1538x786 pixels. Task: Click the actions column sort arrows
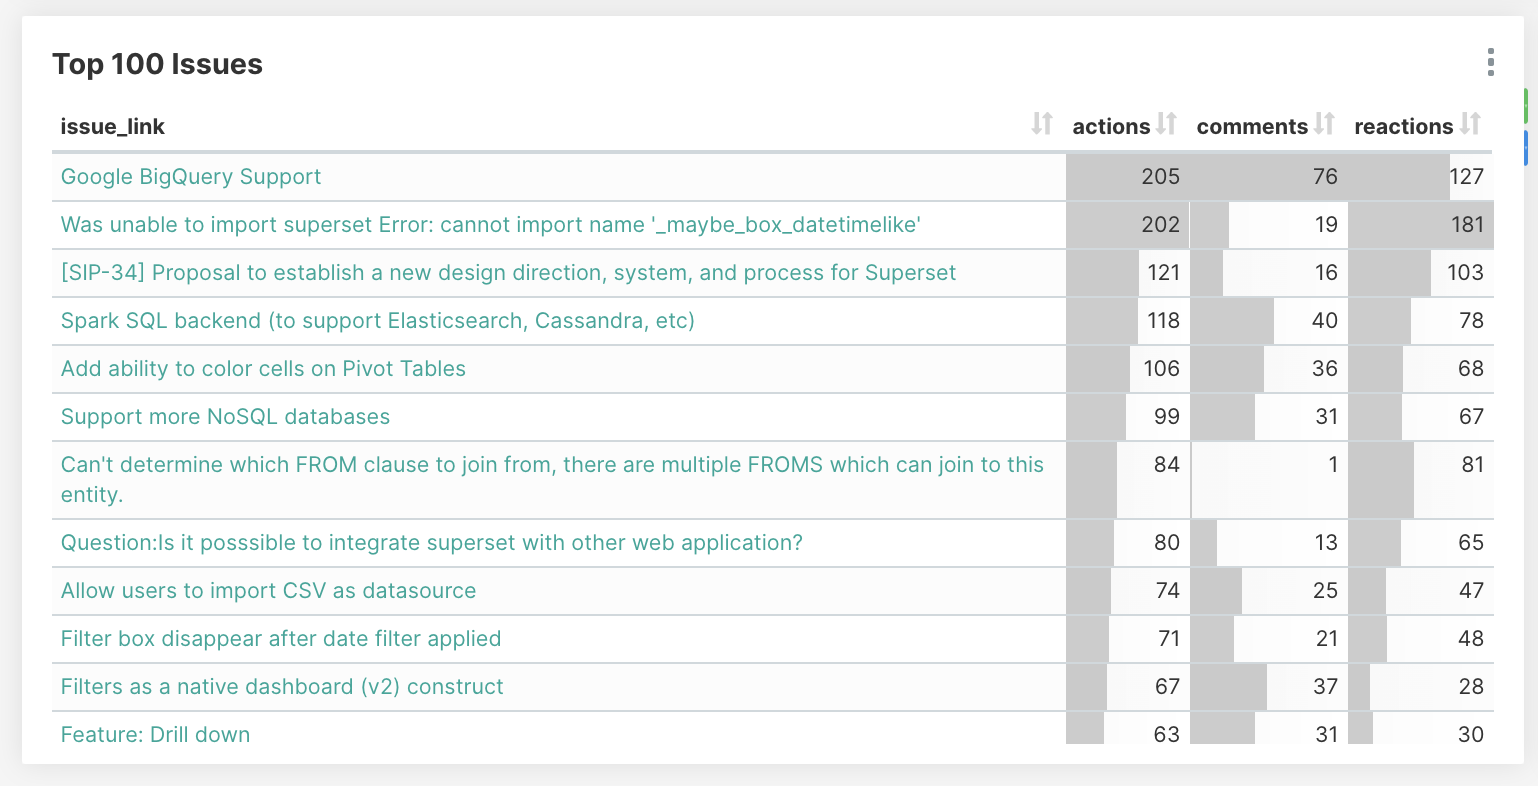[1167, 124]
